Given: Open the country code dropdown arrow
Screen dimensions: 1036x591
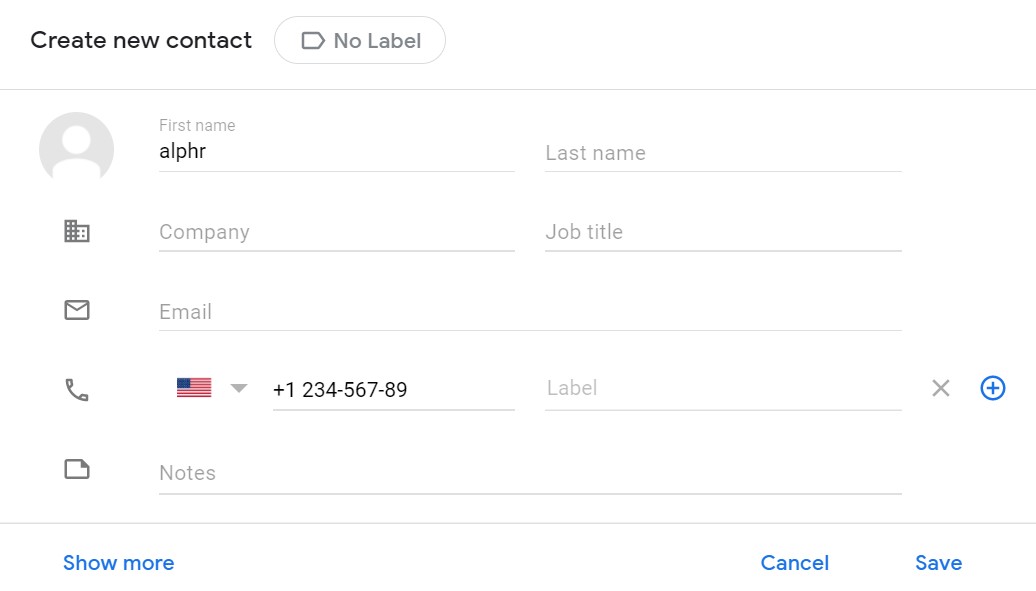Looking at the screenshot, I should point(239,388).
